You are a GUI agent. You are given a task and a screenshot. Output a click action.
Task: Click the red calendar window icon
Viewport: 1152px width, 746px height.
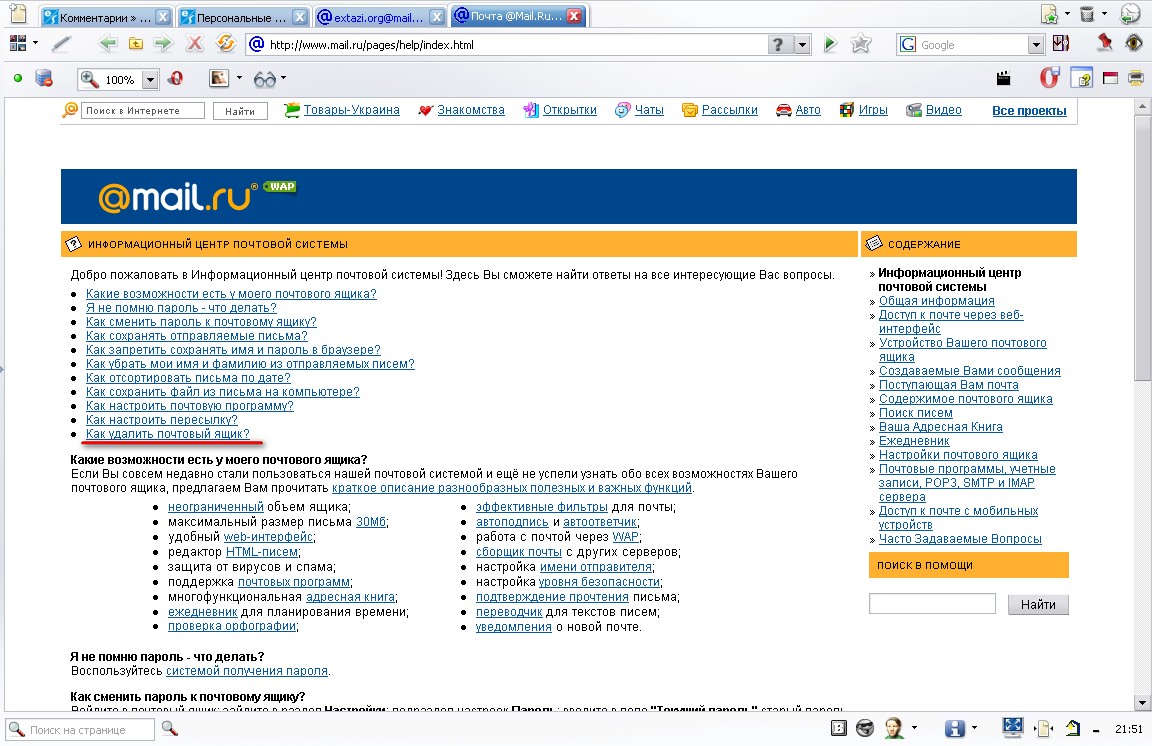(1110, 78)
